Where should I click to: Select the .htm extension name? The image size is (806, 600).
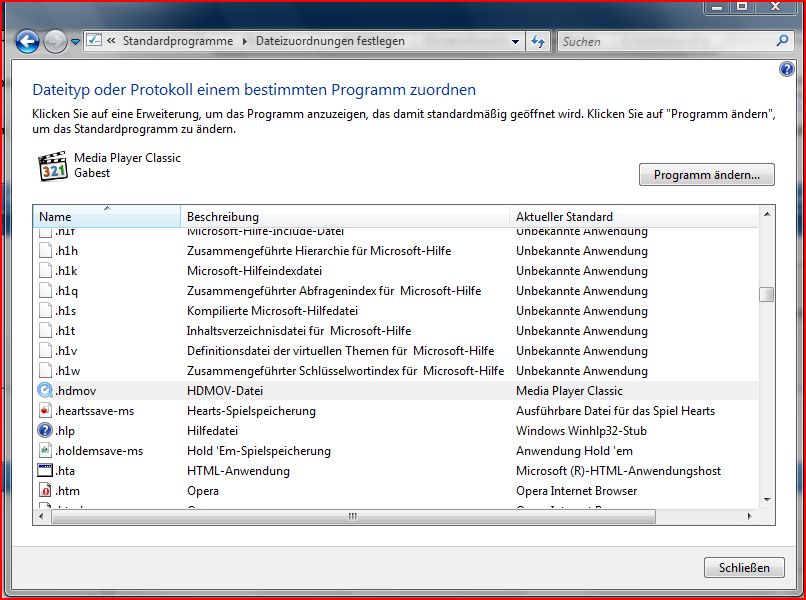(67, 491)
